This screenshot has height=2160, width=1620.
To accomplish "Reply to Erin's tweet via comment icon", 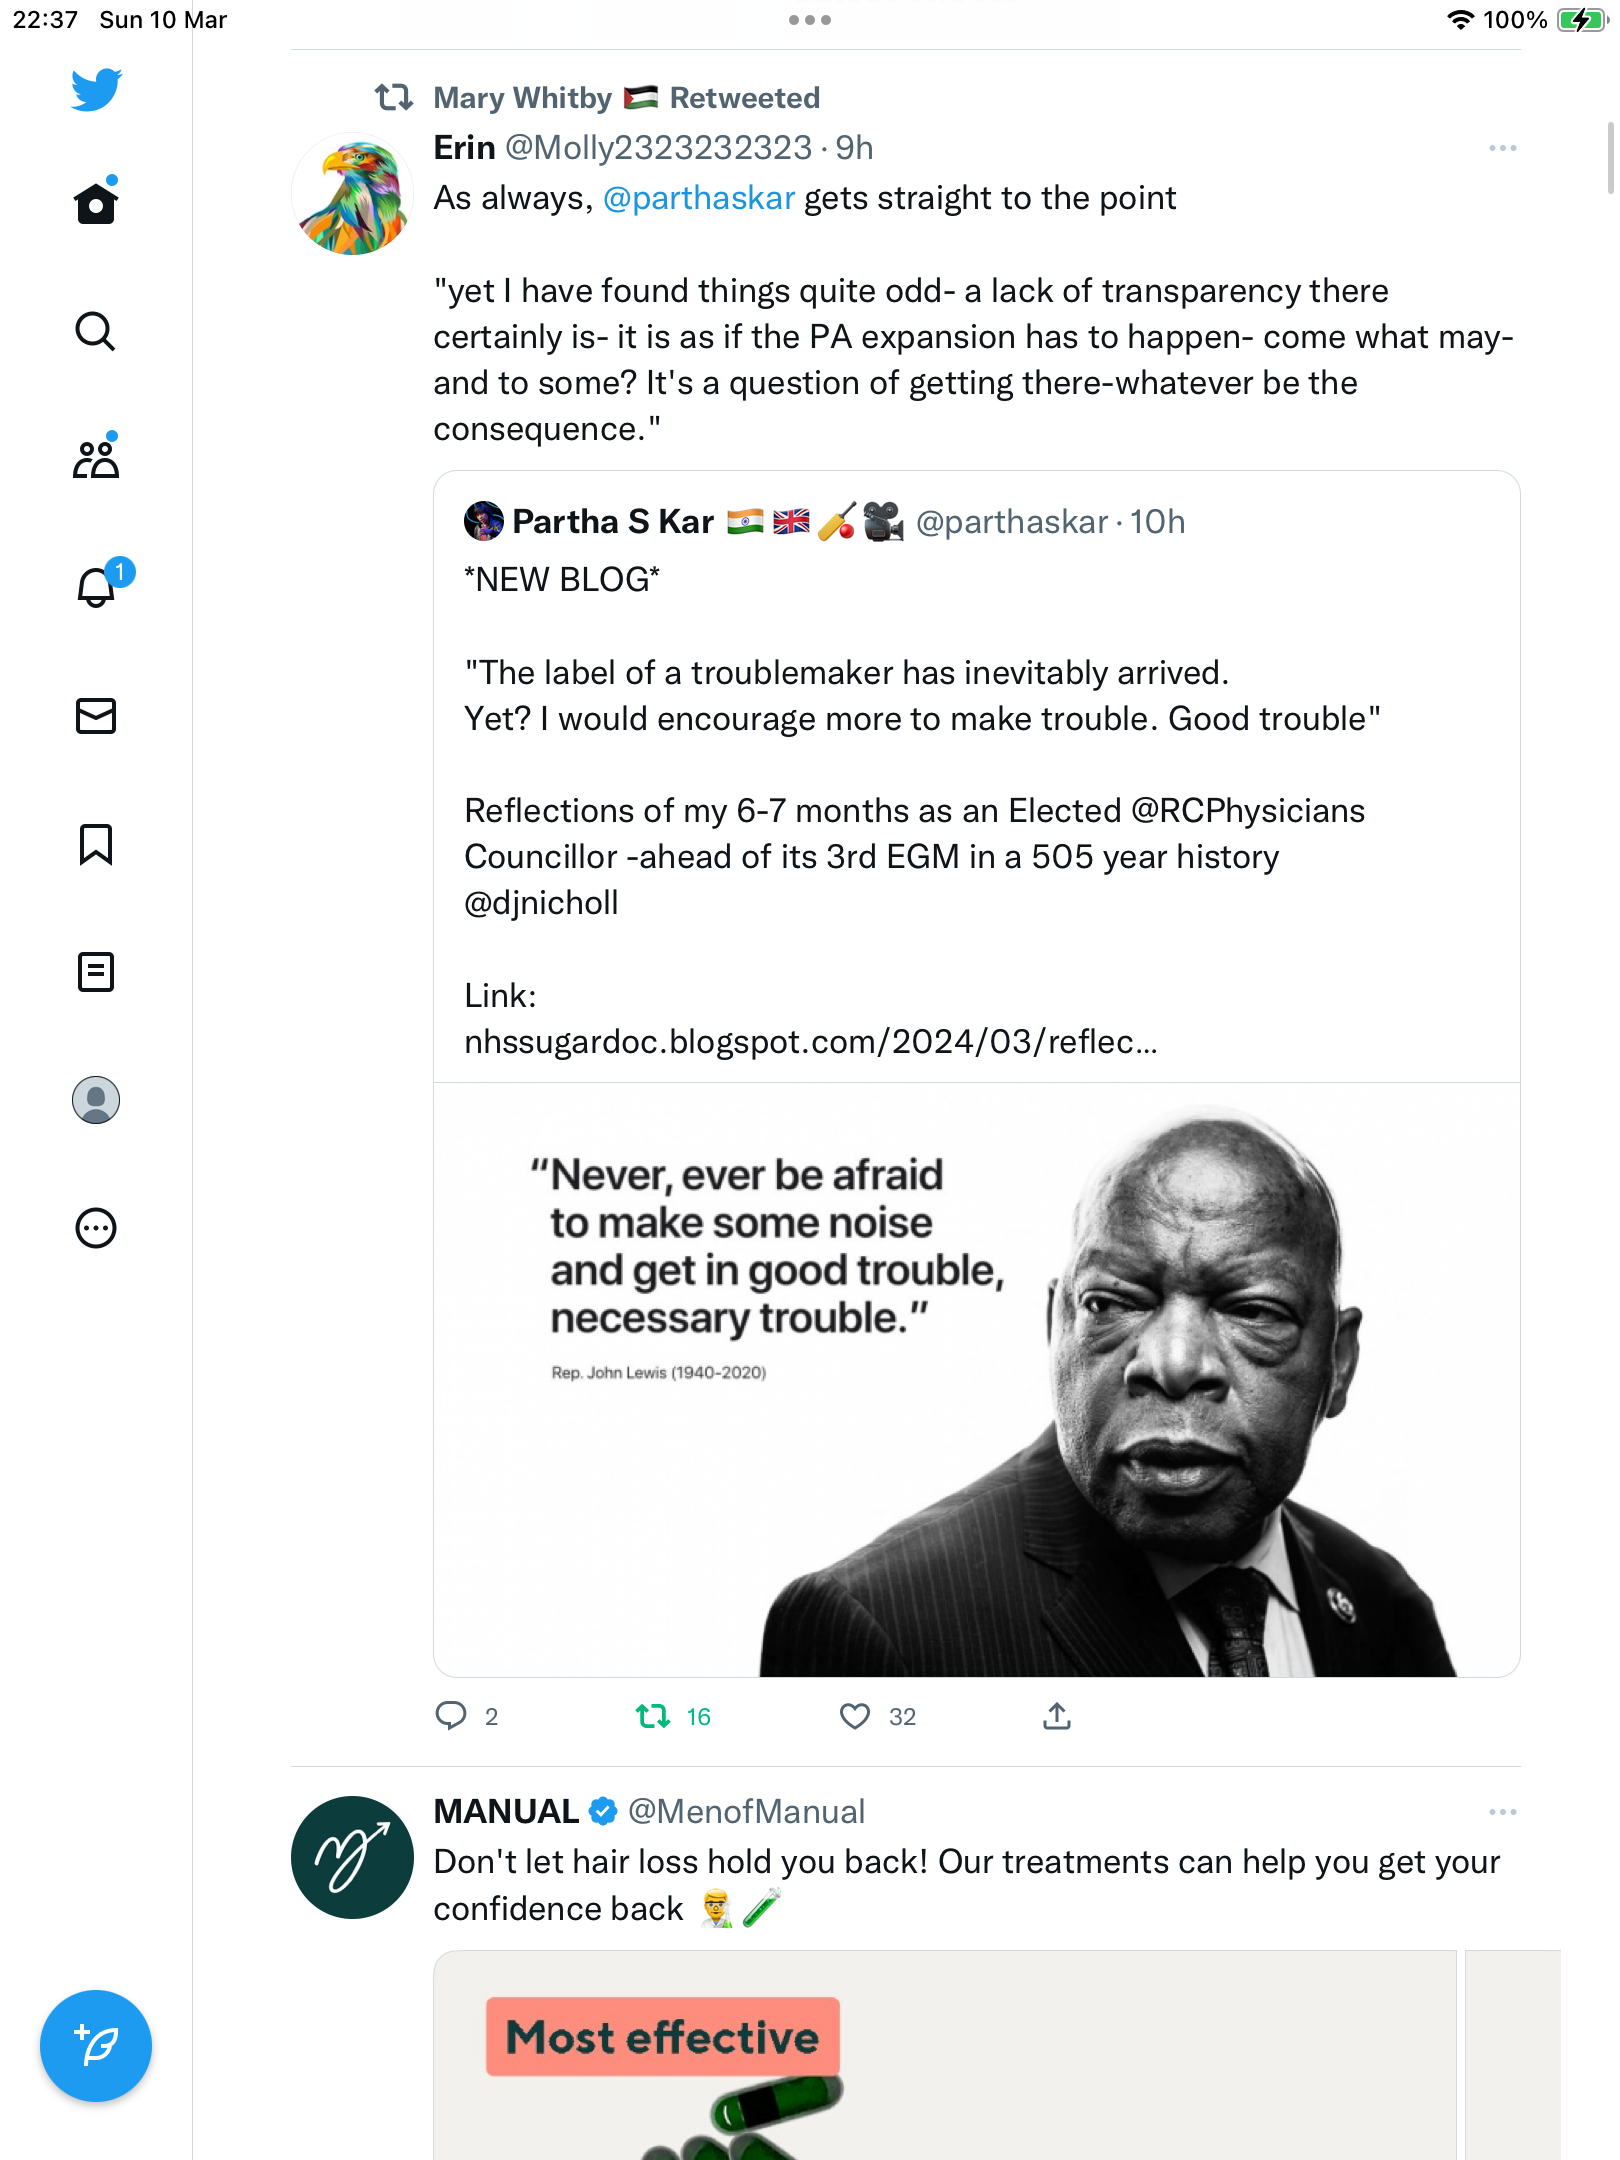I will (451, 1716).
